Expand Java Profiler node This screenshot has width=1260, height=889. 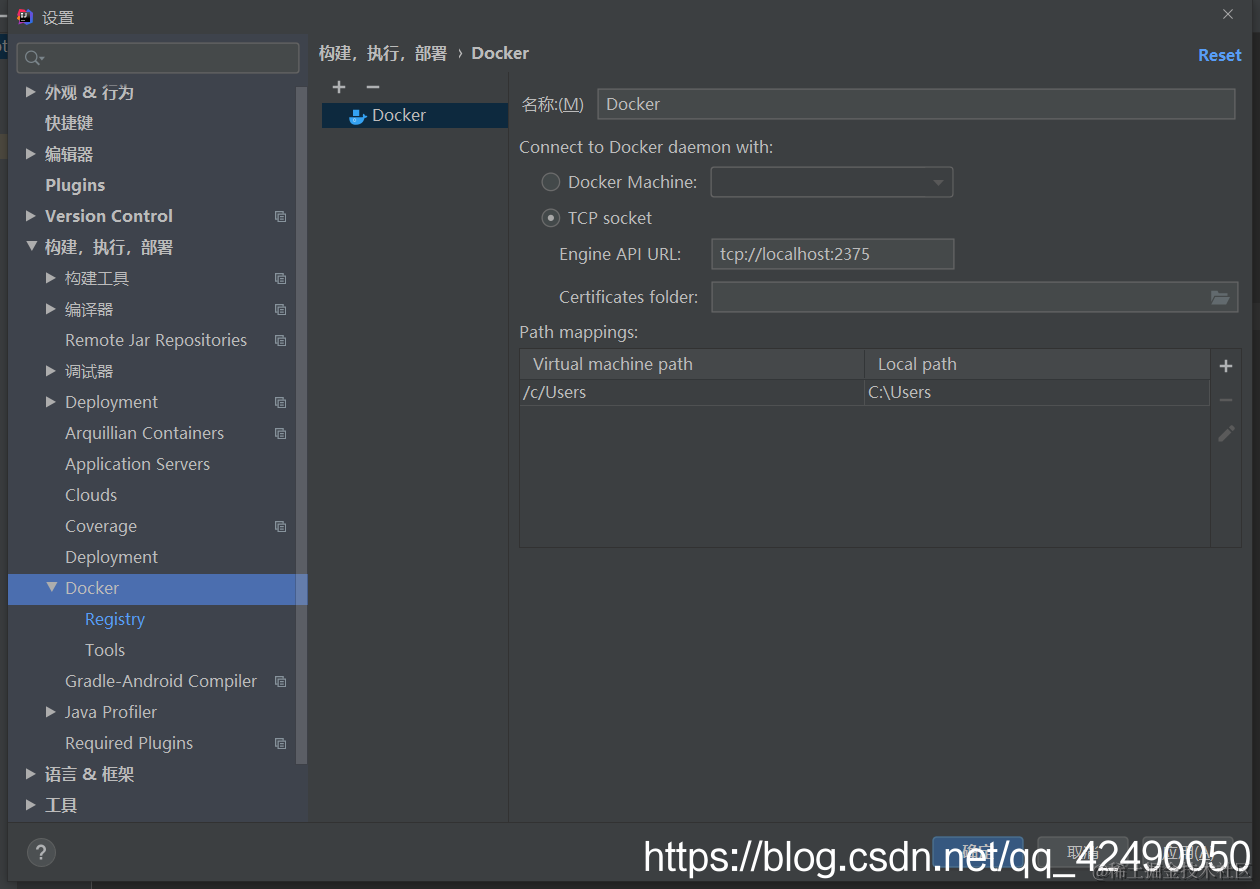51,712
